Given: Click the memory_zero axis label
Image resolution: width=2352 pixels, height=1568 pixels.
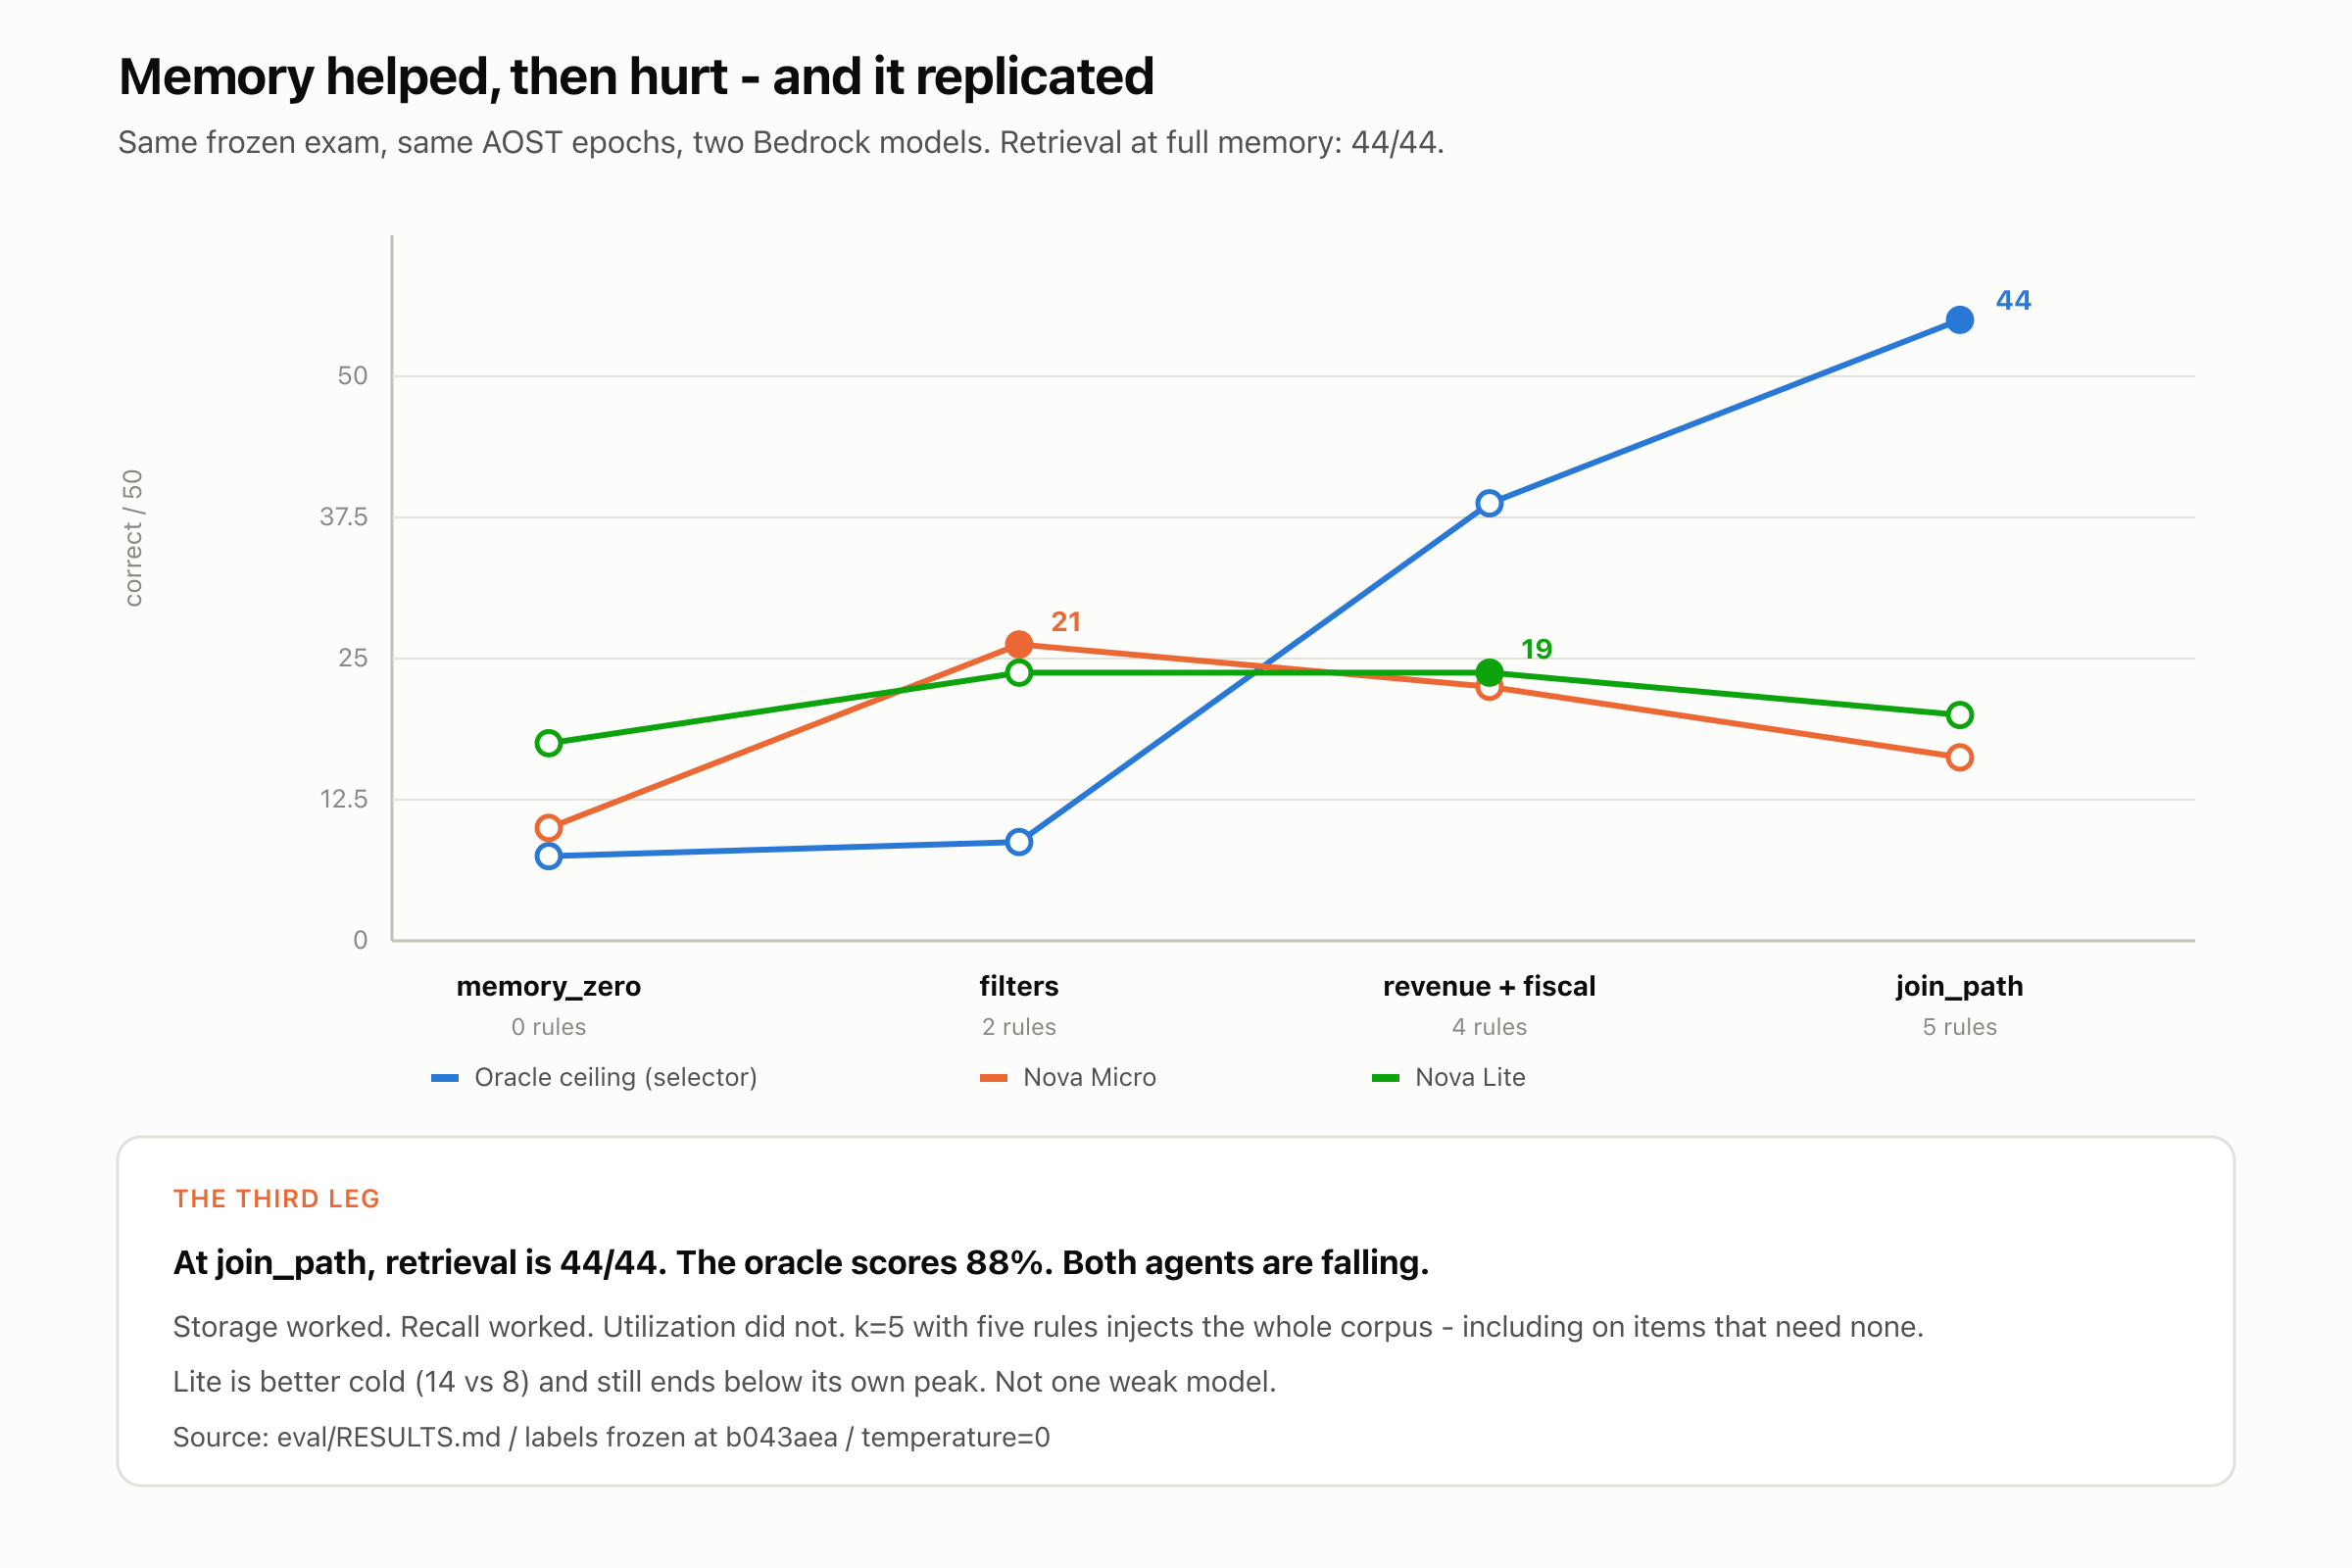Looking at the screenshot, I should click(548, 986).
